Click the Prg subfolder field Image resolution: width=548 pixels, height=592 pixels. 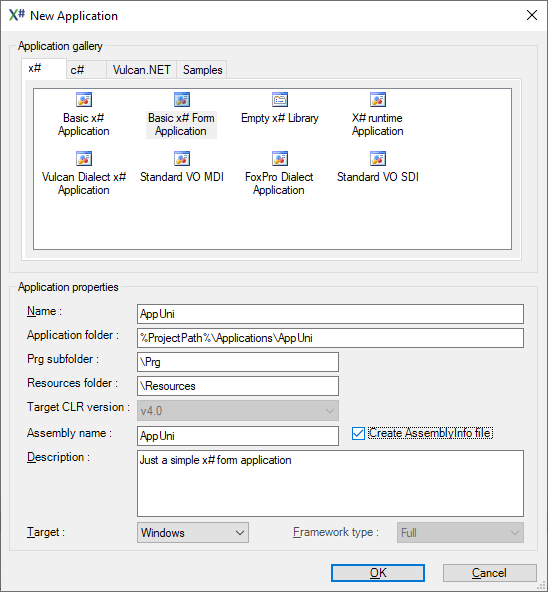click(x=238, y=362)
